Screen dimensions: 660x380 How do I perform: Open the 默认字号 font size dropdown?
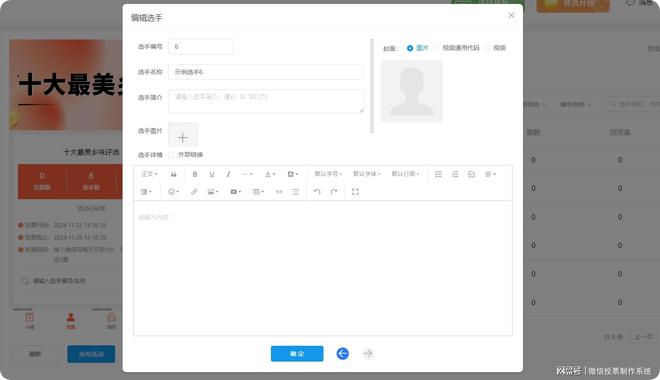[328, 174]
